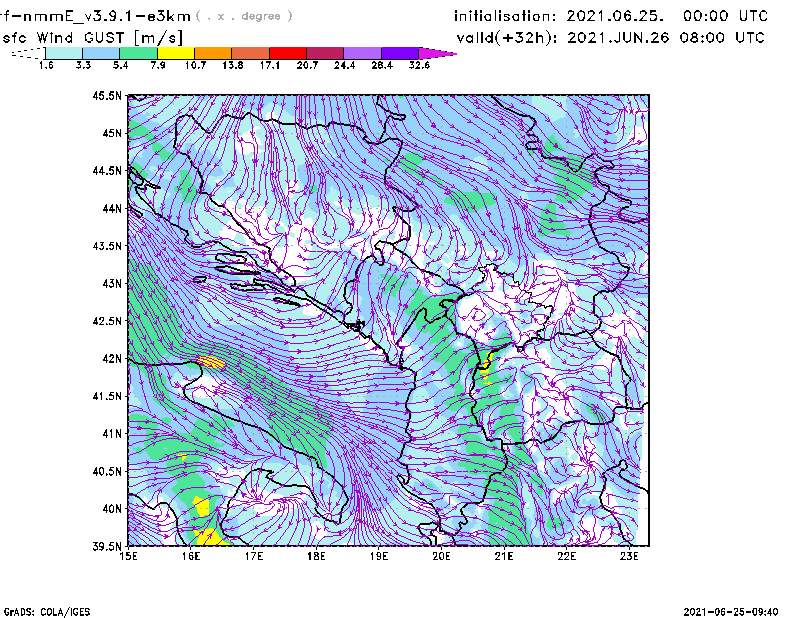Screen dimensions: 800x618
Task: Click the legend value '13.8'
Action: point(233,65)
